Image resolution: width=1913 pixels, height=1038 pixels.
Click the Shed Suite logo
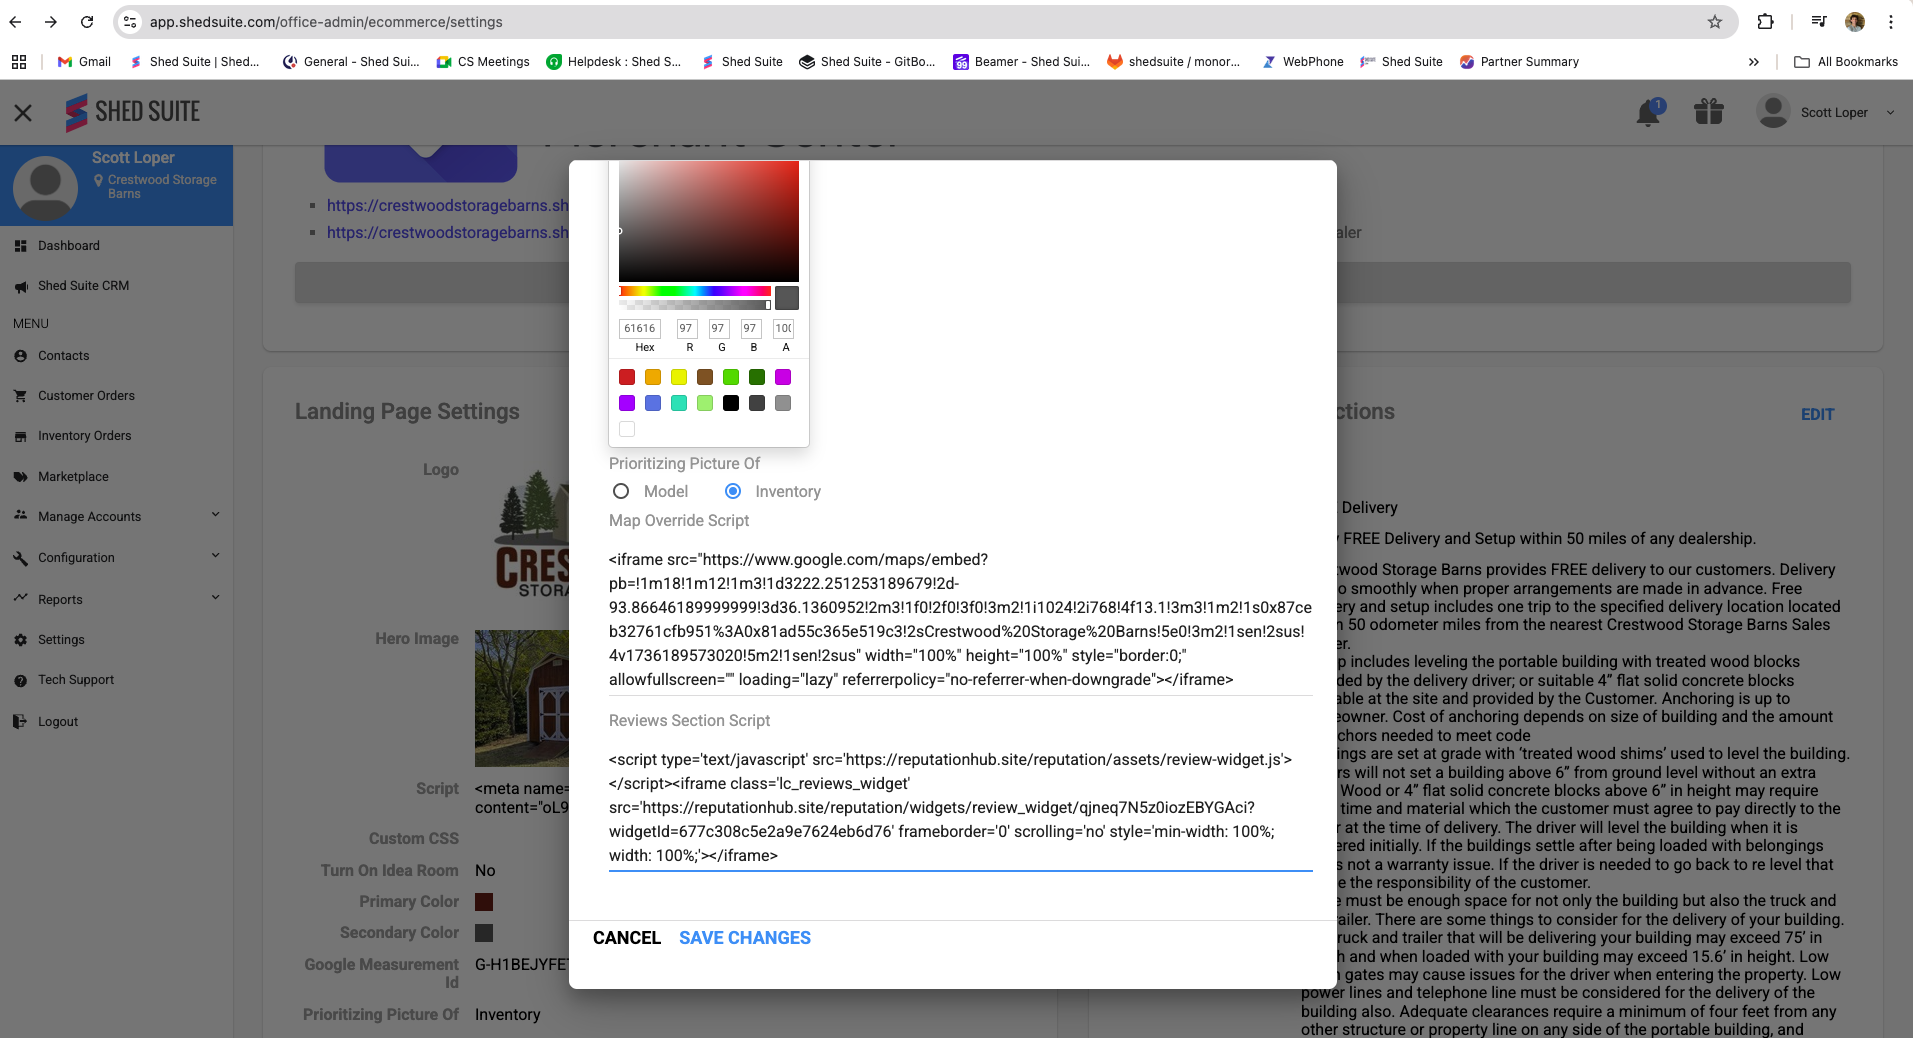point(133,112)
